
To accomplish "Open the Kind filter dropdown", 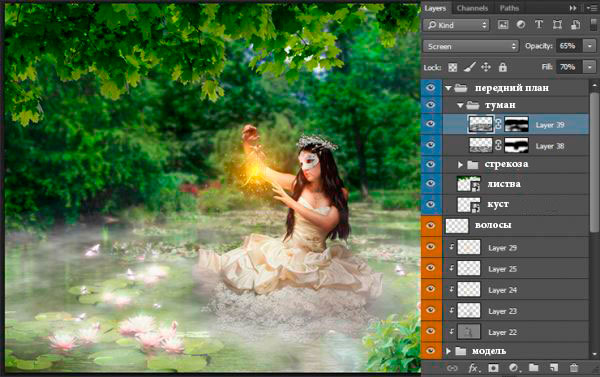I will coord(456,25).
